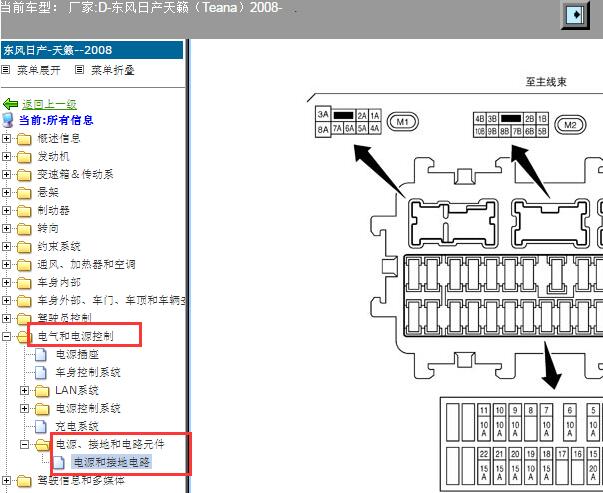Image resolution: width=603 pixels, height=493 pixels.
Task: Select the 电气和电源控制 tree item
Action: (75, 336)
